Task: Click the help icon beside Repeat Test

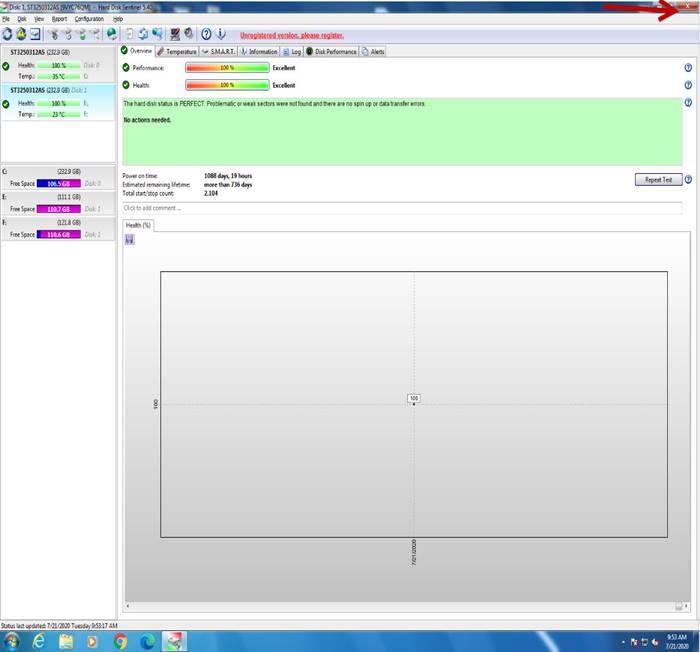Action: 688,180
